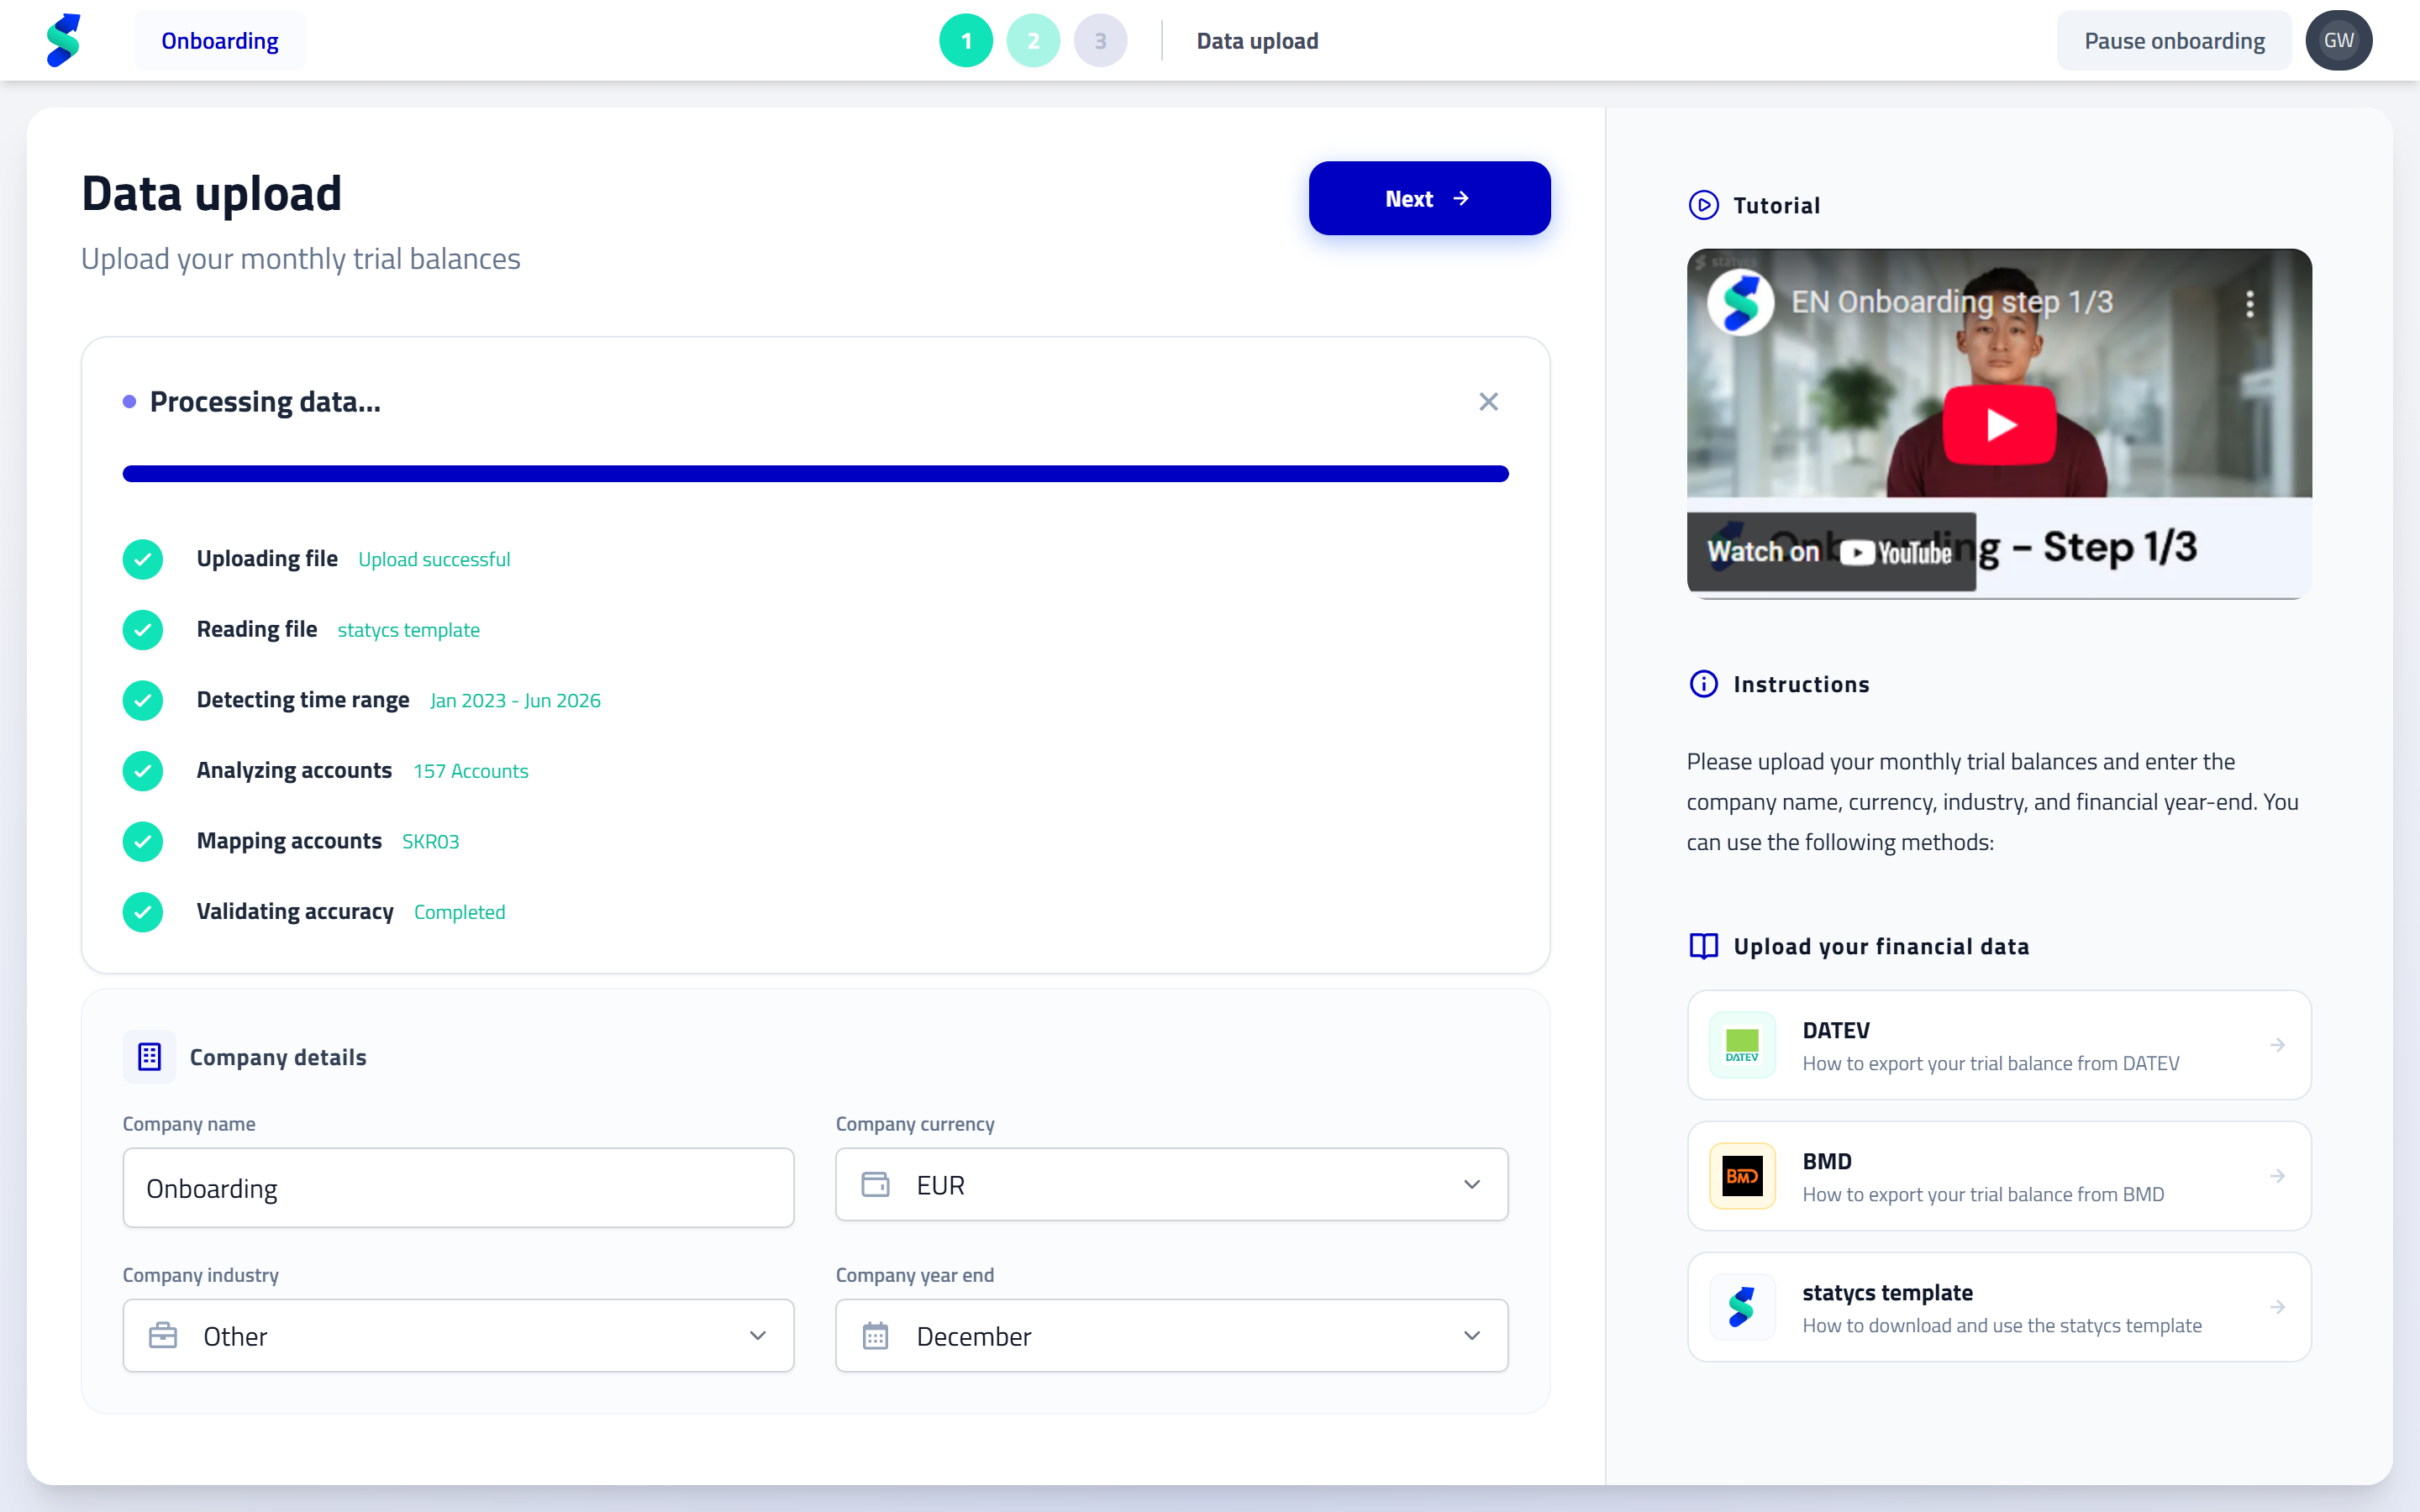Viewport: 2420px width, 1512px height.
Task: Click the Pause onboarding button
Action: tap(2174, 41)
